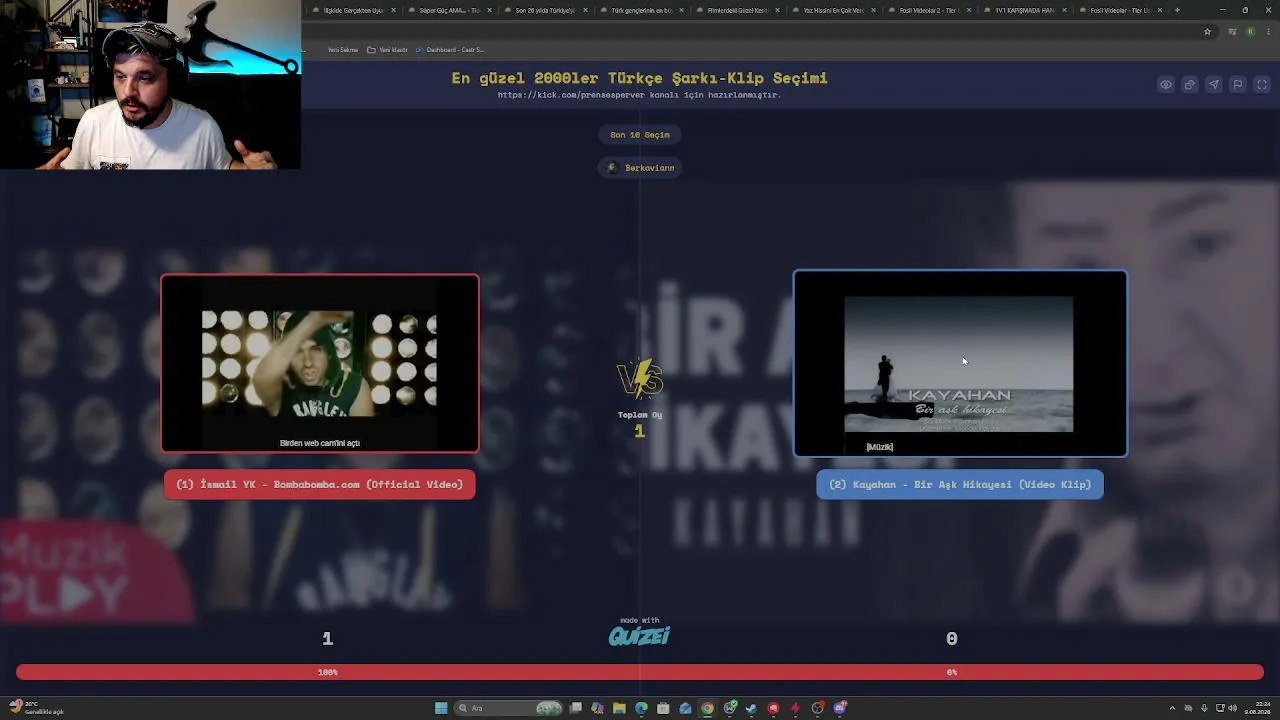Show hidden system tray icons

[1174, 708]
